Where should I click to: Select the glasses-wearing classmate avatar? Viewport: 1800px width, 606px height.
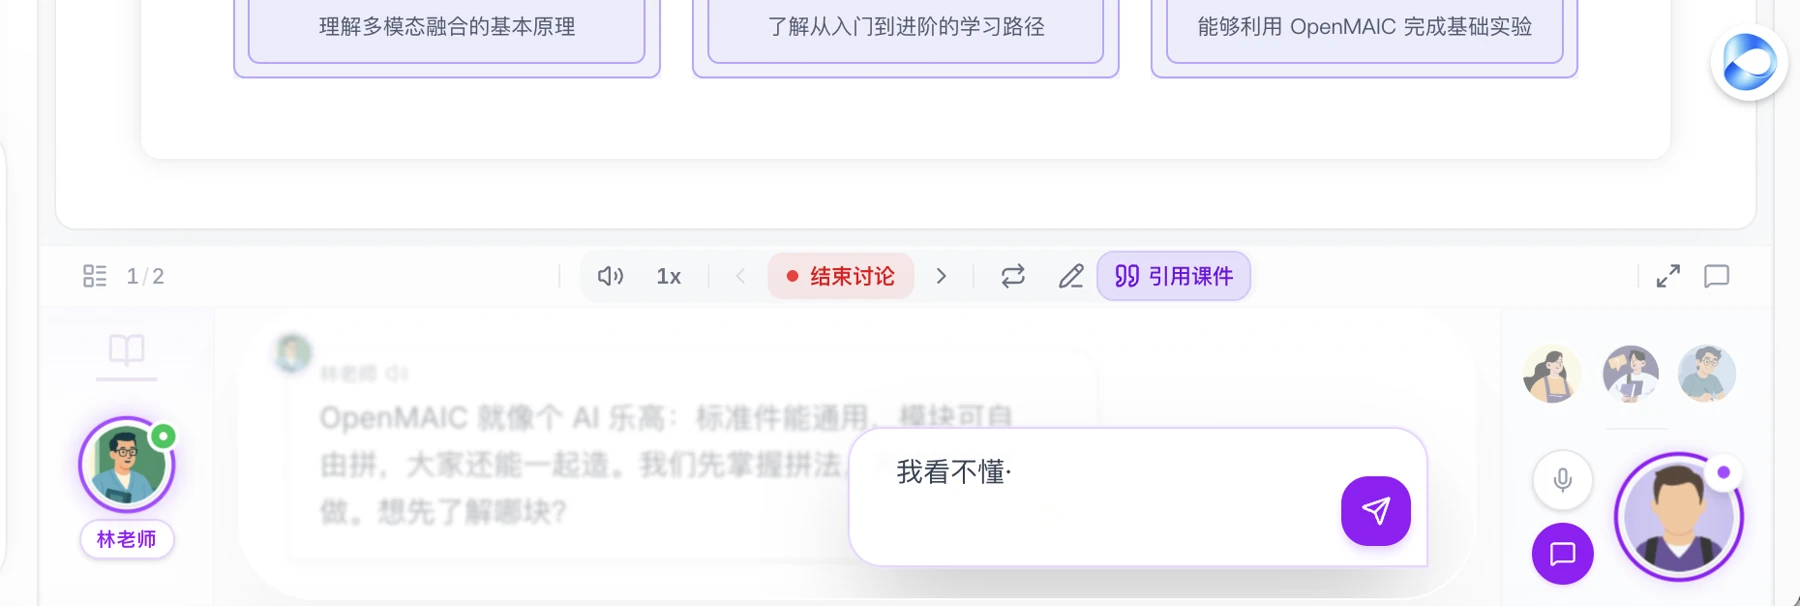(x=1707, y=374)
